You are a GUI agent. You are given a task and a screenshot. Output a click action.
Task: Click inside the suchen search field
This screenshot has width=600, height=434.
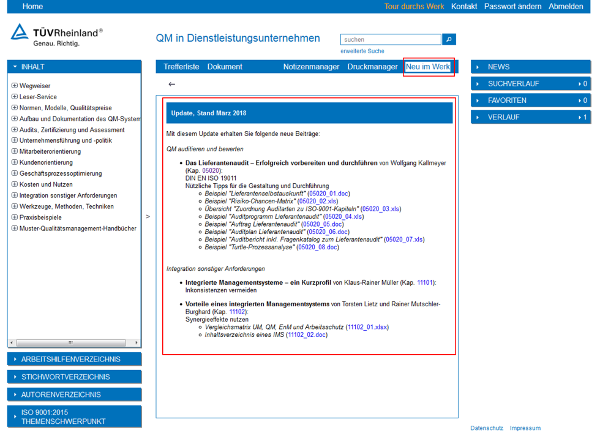tap(391, 39)
